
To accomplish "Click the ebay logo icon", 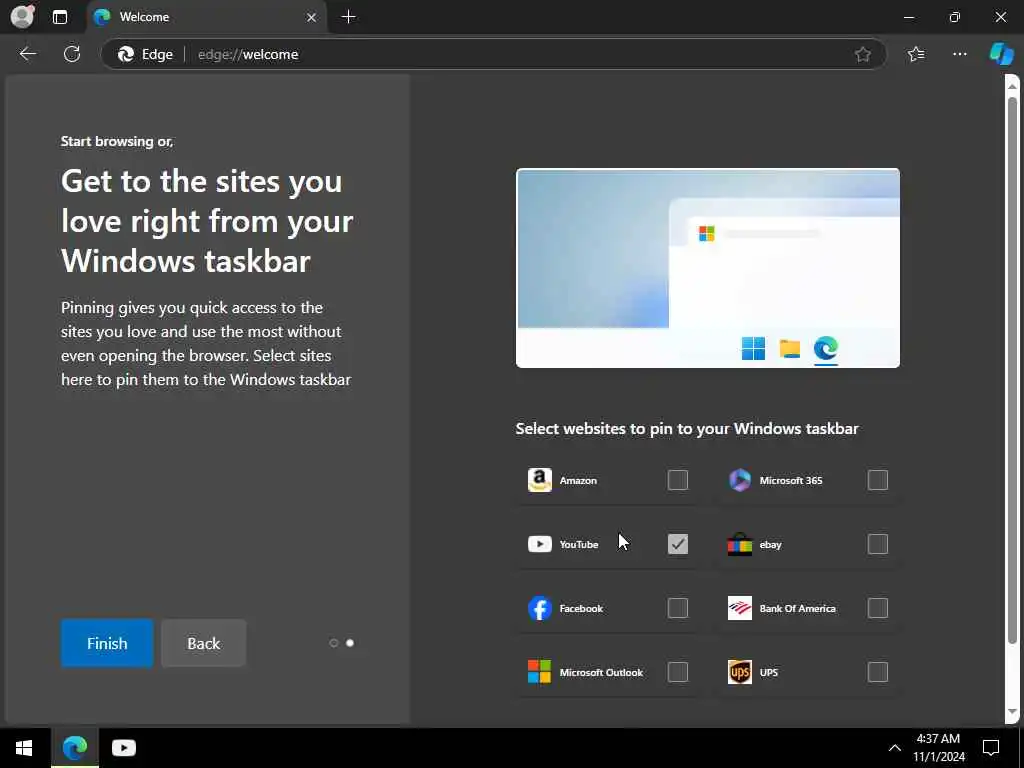I will tap(739, 544).
